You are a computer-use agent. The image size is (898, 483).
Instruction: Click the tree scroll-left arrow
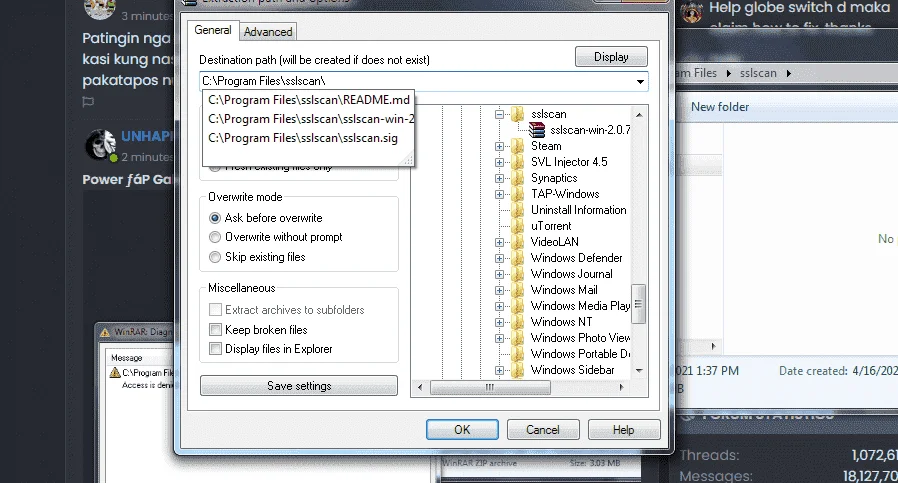[420, 387]
